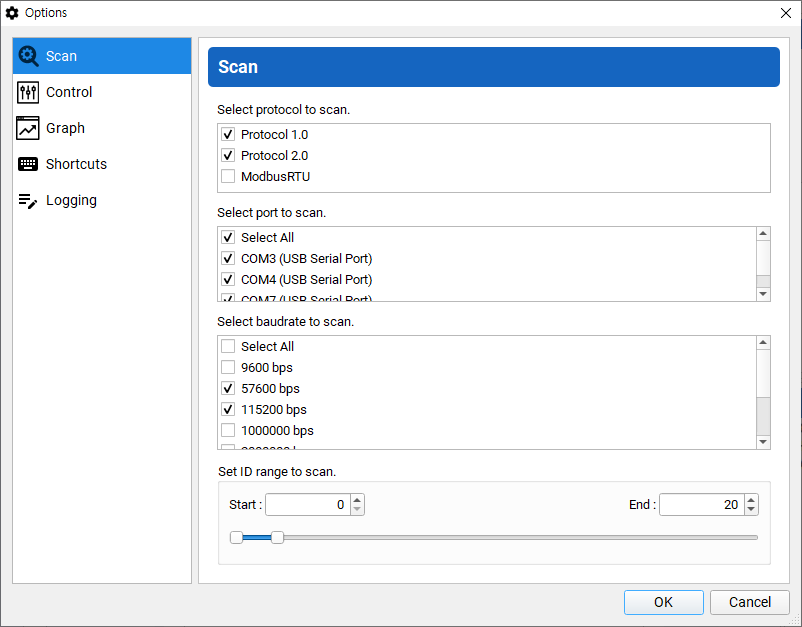Click the ID range start slider handle

[x=236, y=538]
